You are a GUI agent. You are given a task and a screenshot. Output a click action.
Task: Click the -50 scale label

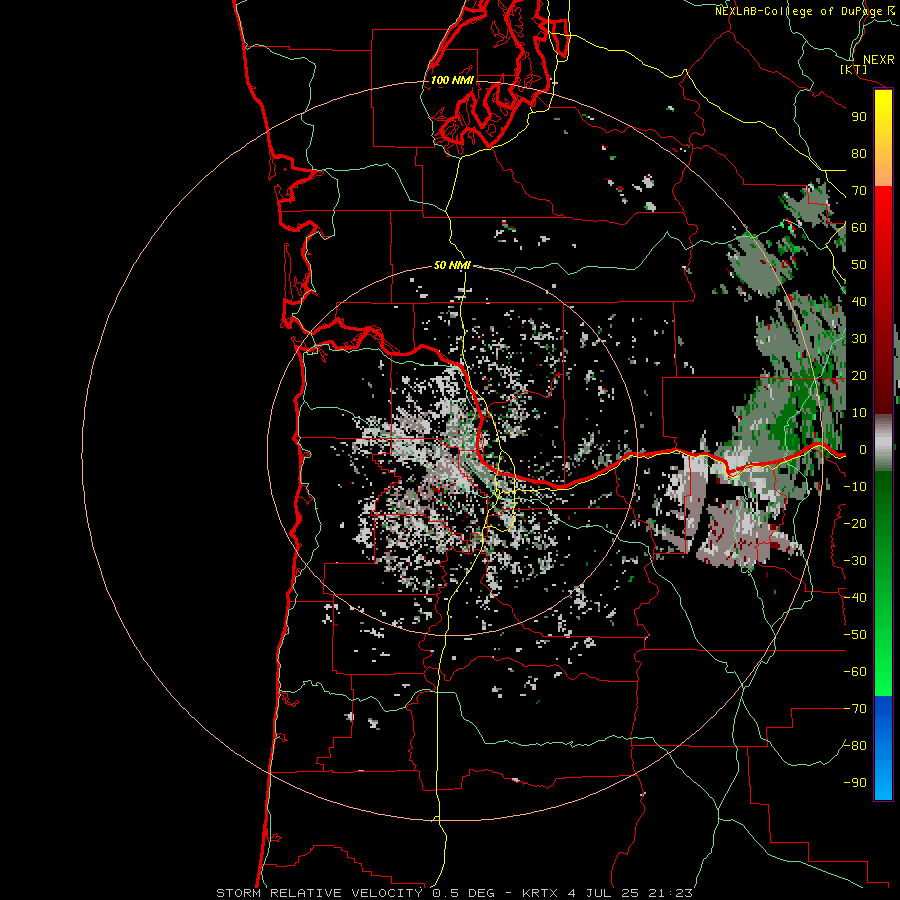coord(855,635)
